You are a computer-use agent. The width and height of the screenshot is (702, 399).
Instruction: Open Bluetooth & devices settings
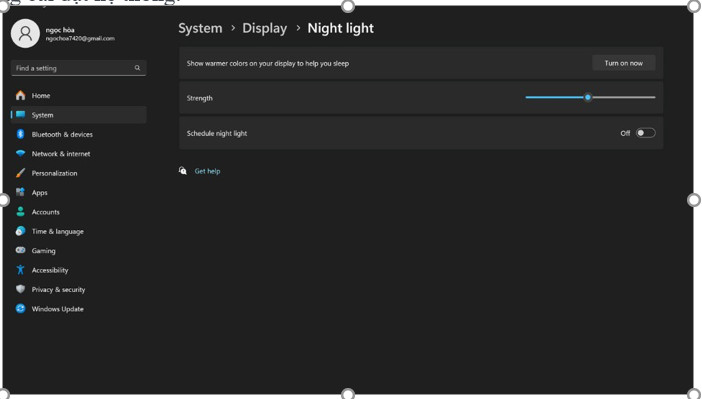[78, 134]
